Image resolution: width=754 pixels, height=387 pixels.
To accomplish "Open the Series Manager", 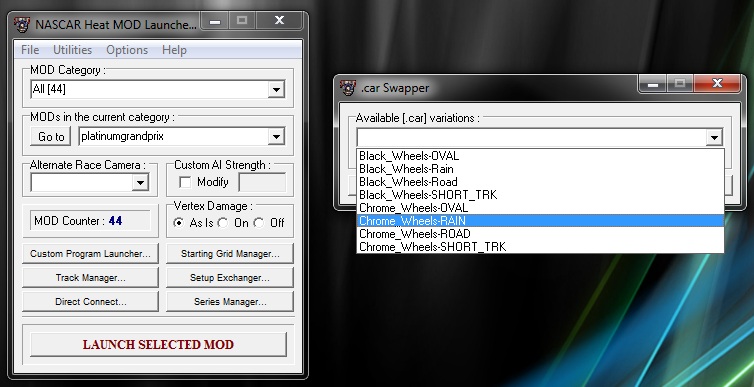I will [230, 302].
